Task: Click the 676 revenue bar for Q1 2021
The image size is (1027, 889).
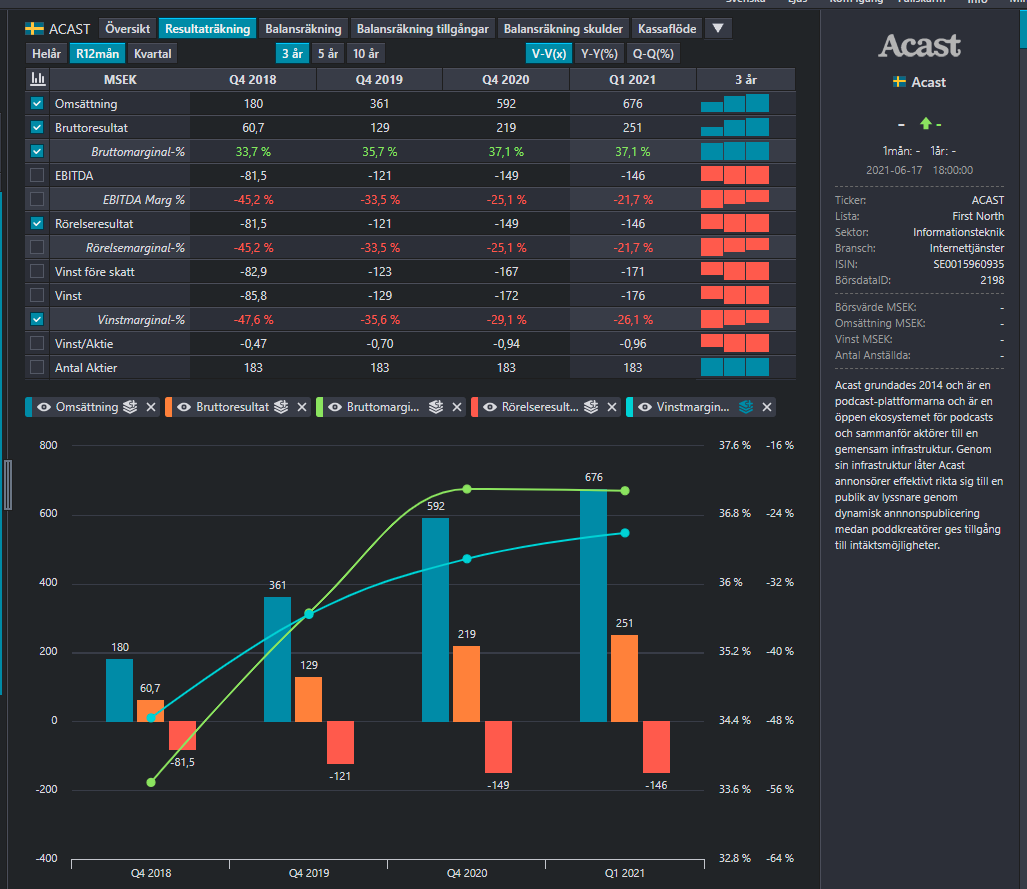Action: click(593, 605)
